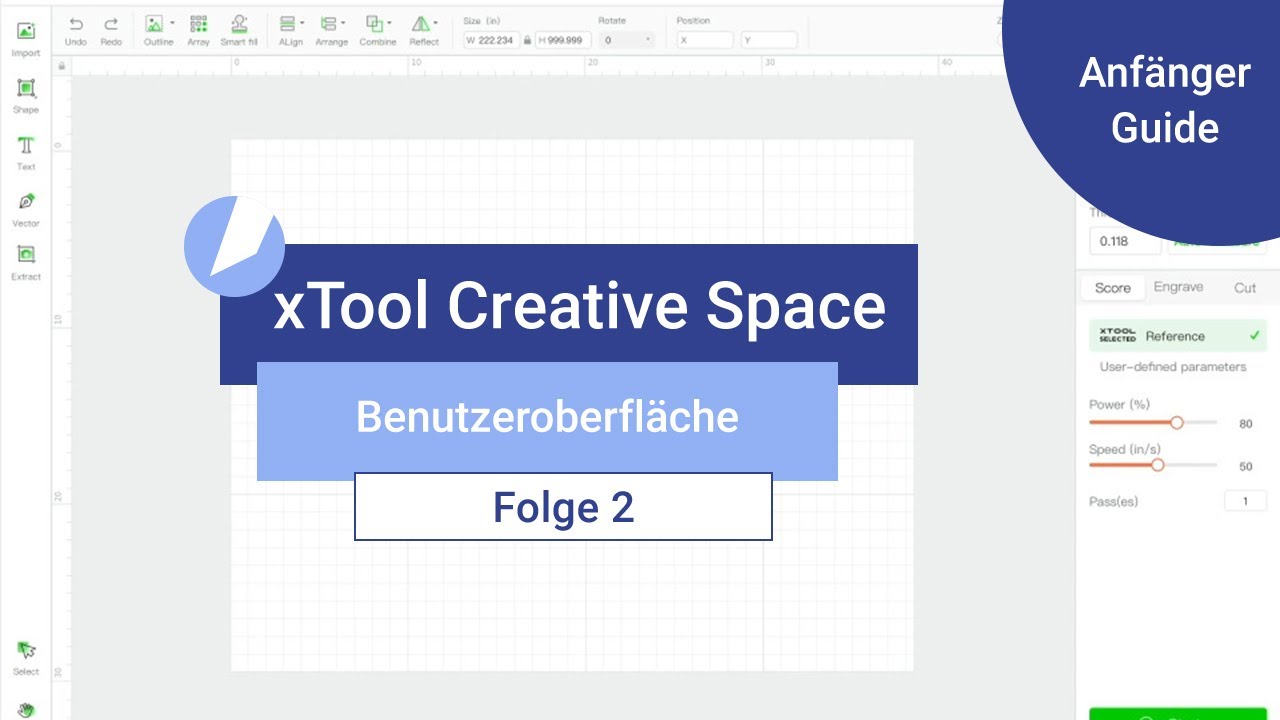Select the Text tool
The width and height of the screenshot is (1280, 720).
click(x=26, y=145)
